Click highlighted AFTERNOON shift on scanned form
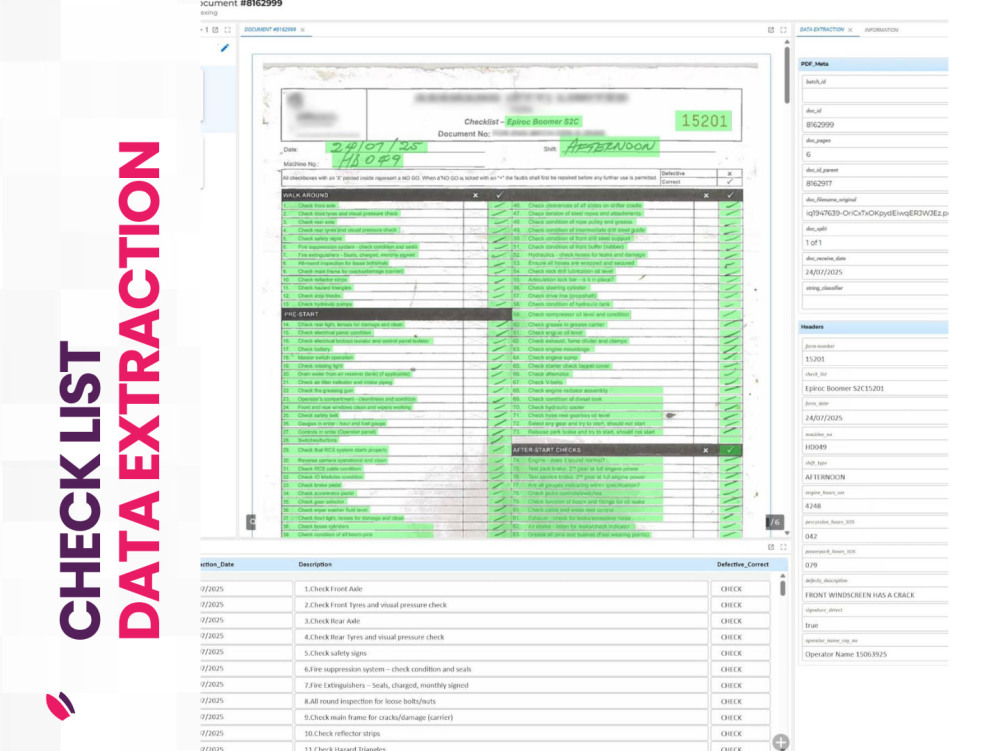Image resolution: width=1000 pixels, height=751 pixels. pyautogui.click(x=610, y=146)
